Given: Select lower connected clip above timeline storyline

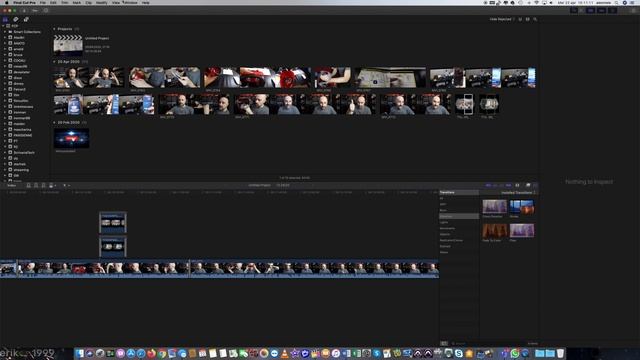Looking at the screenshot, I should 113,246.
